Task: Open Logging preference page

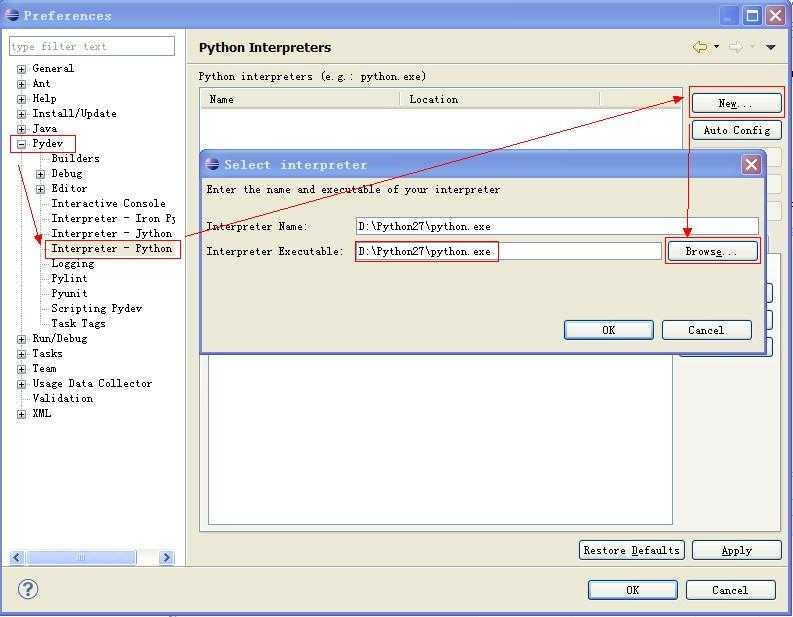Action: click(x=72, y=263)
